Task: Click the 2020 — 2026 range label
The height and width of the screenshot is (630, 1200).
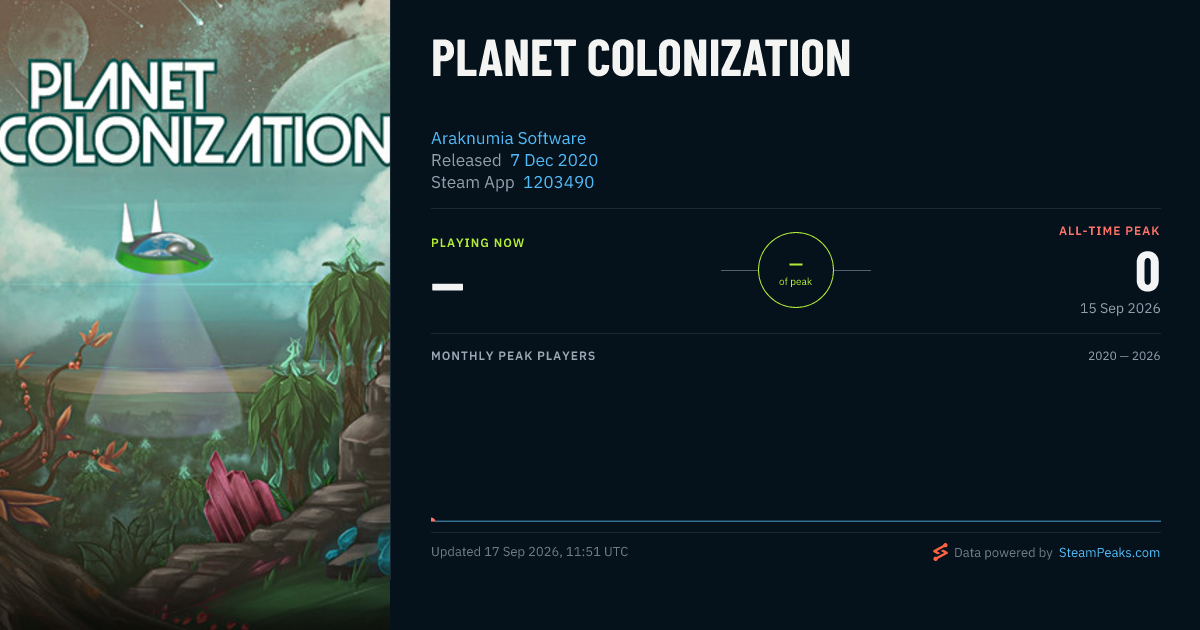Action: point(1124,356)
